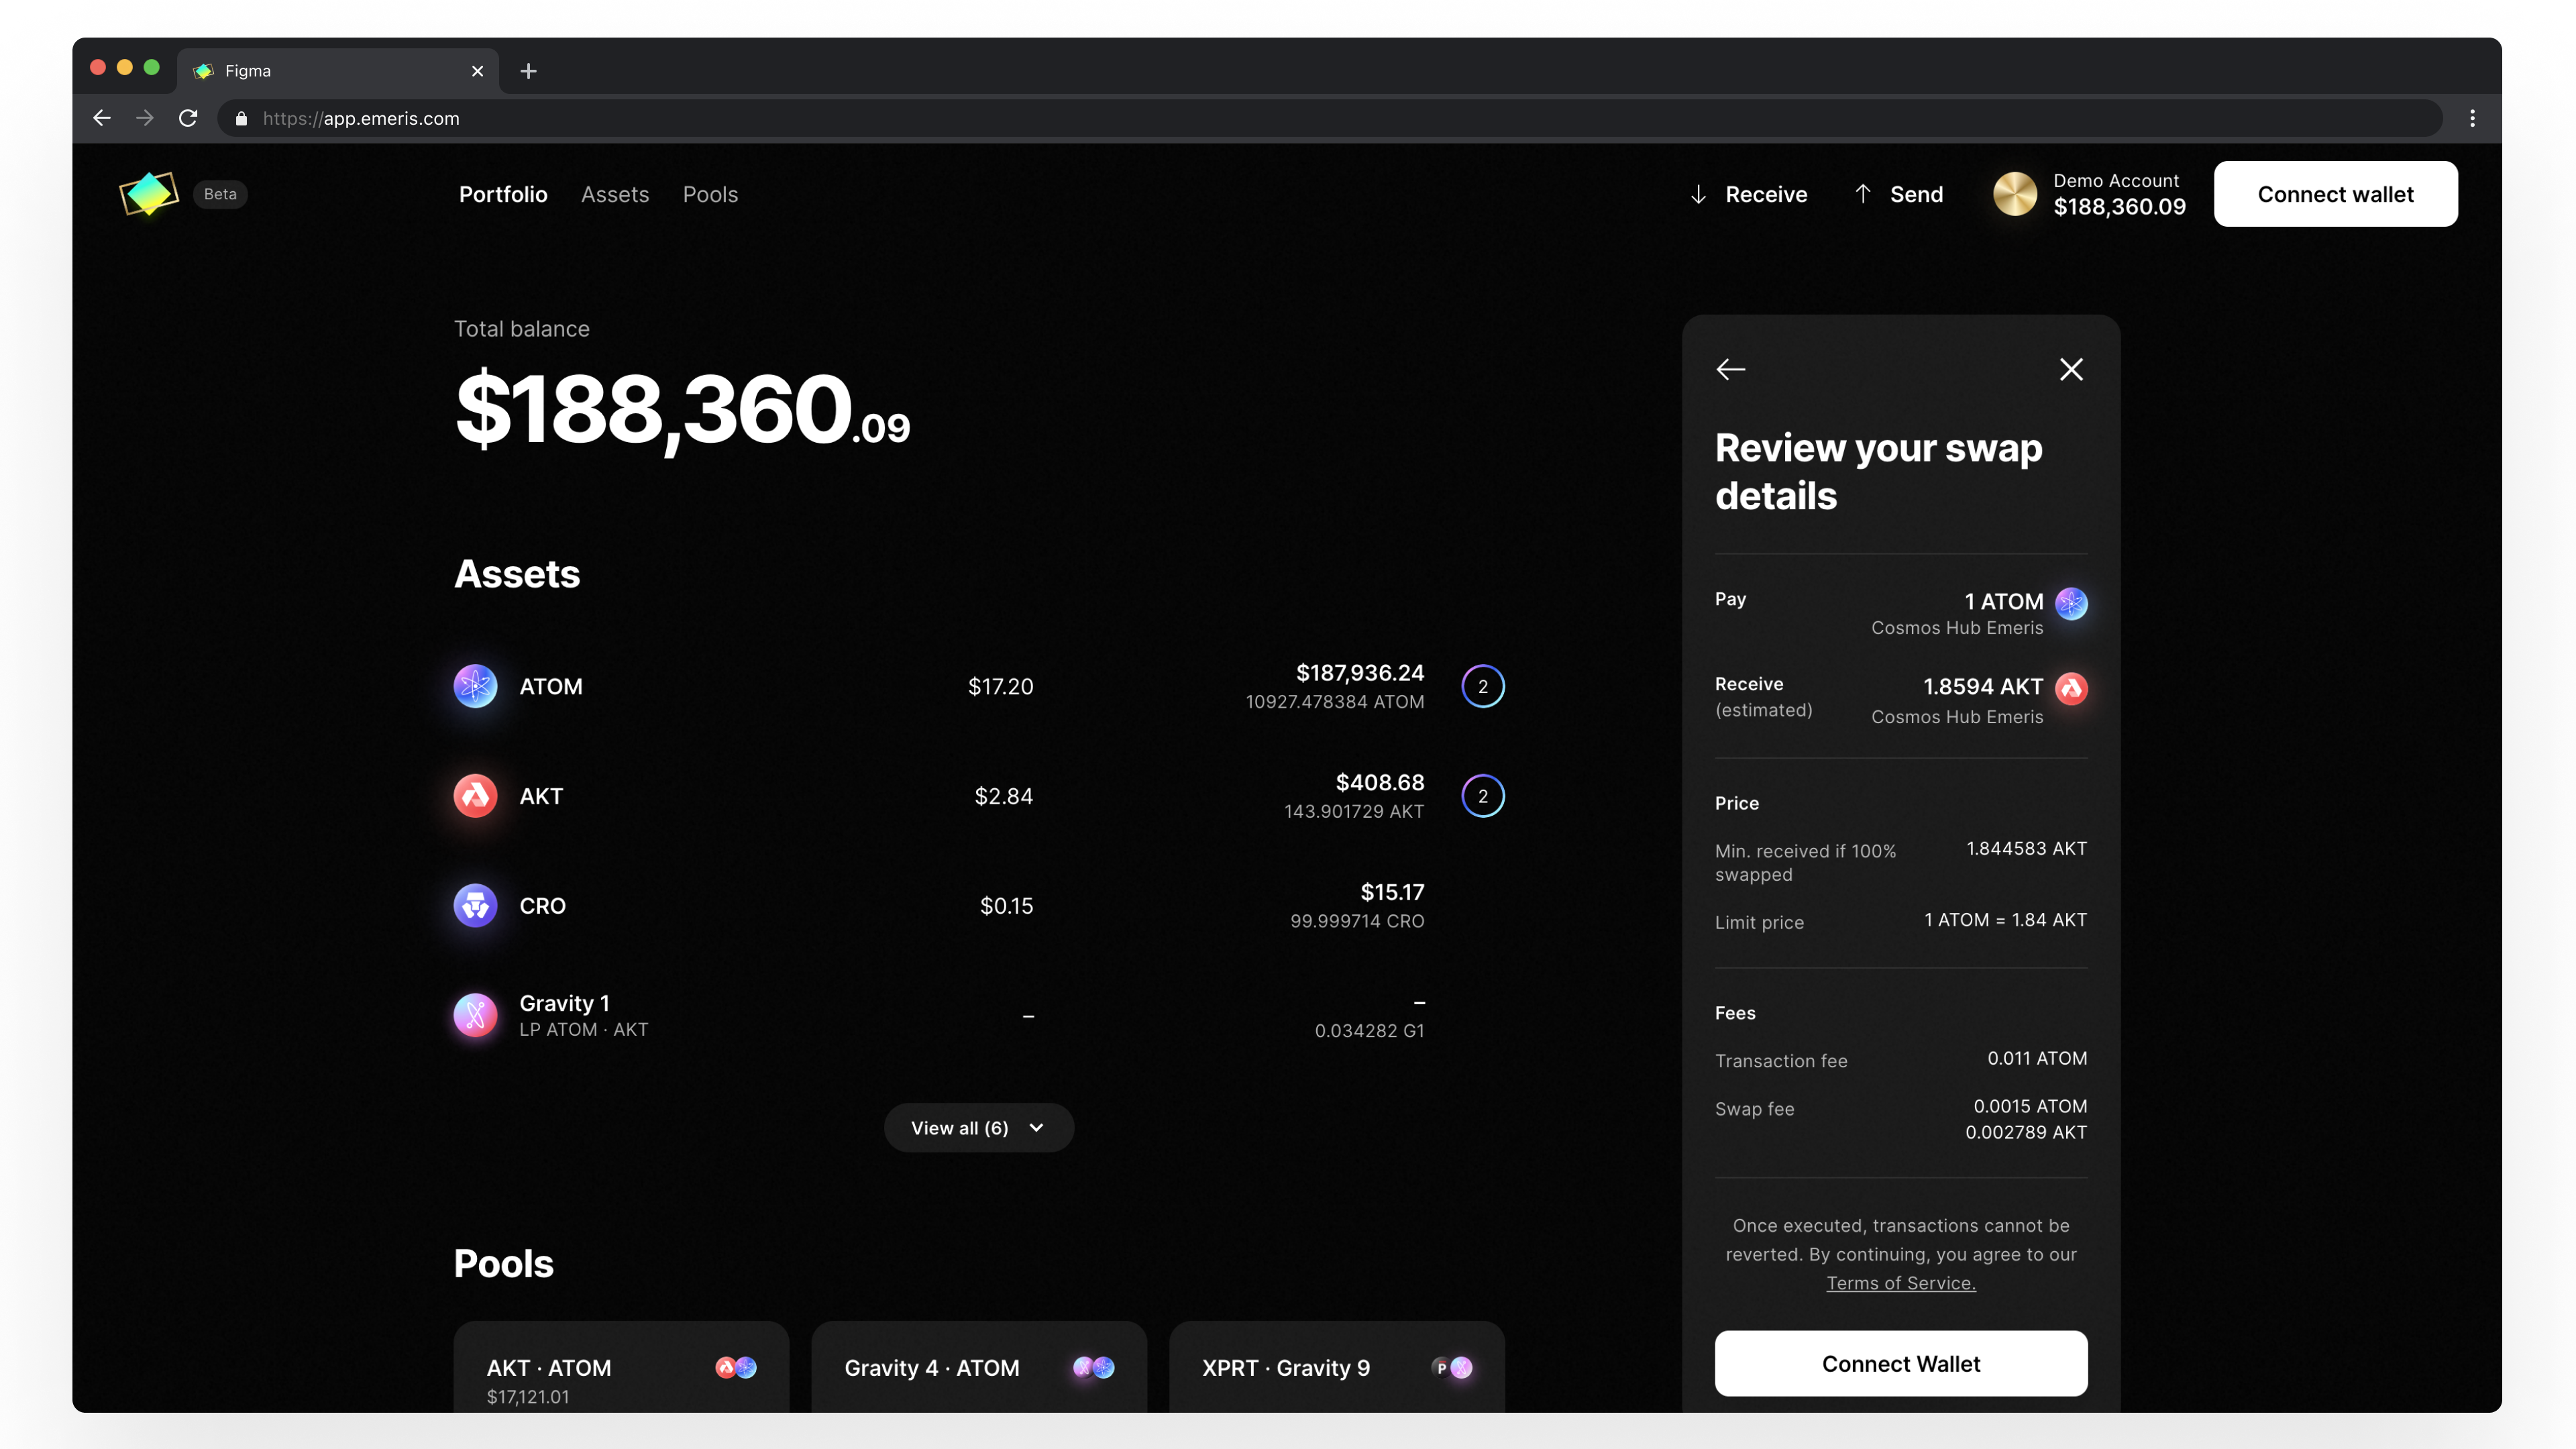Image resolution: width=2576 pixels, height=1449 pixels.
Task: Open the Assets navigation tab
Action: click(615, 194)
